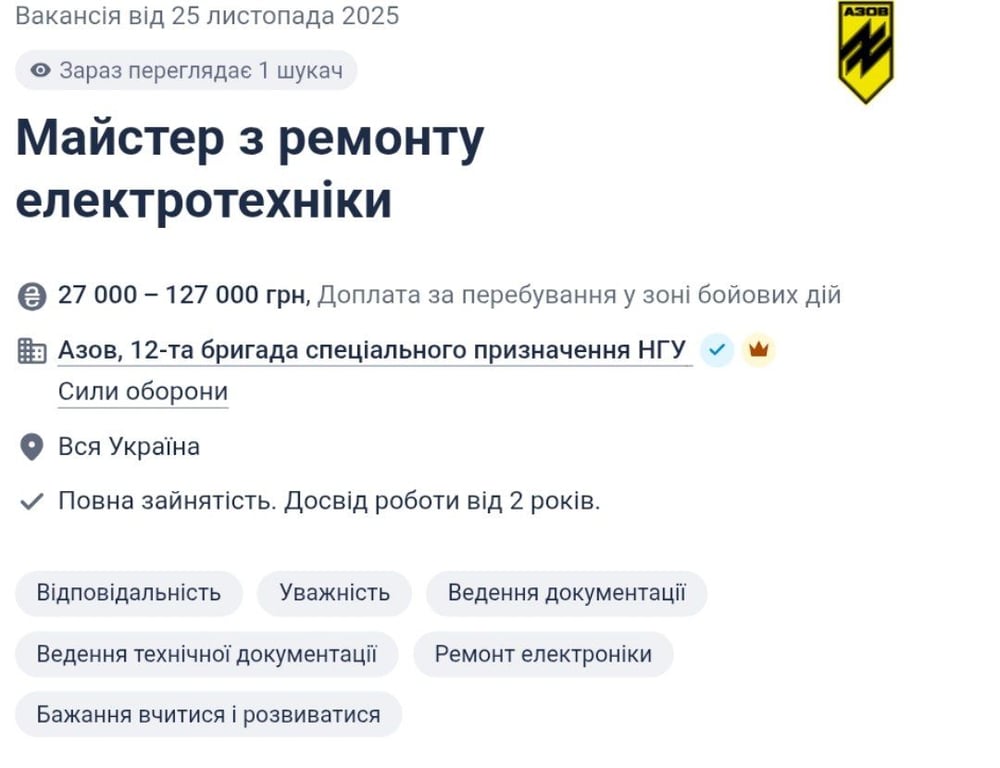Select the orange crown premium icon
This screenshot has width=1000, height=768.
point(758,350)
